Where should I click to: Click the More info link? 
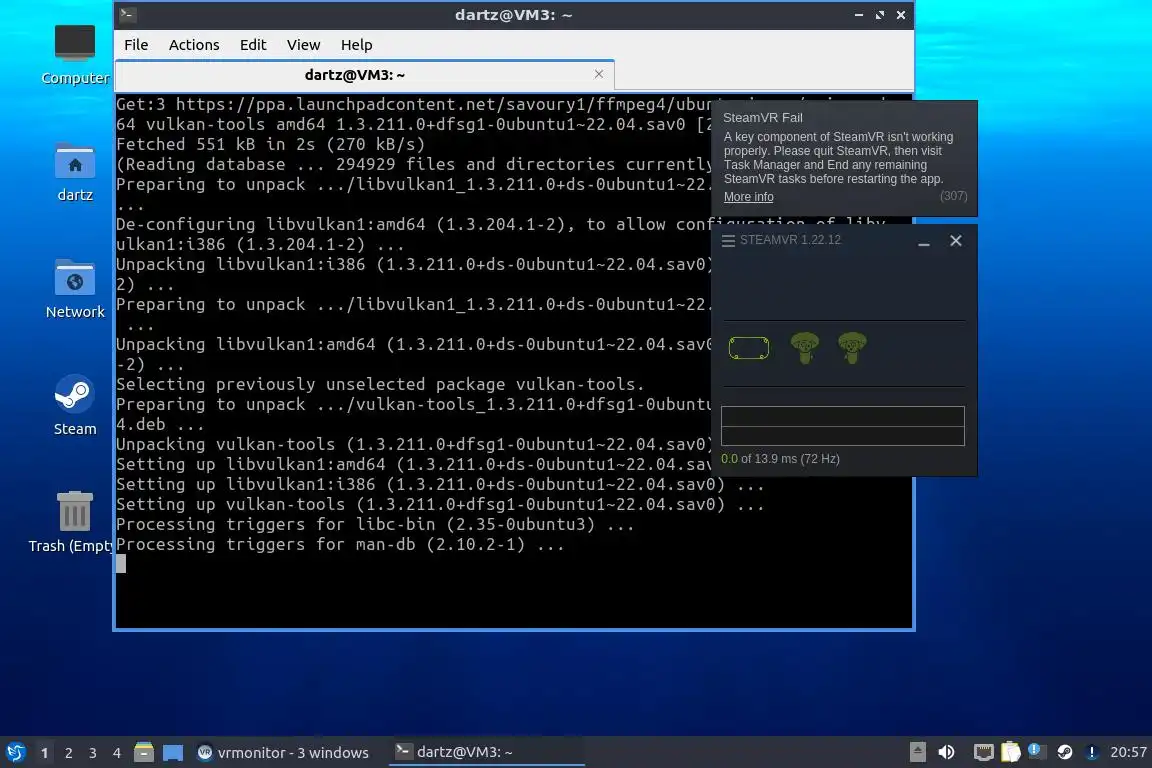[x=749, y=197]
